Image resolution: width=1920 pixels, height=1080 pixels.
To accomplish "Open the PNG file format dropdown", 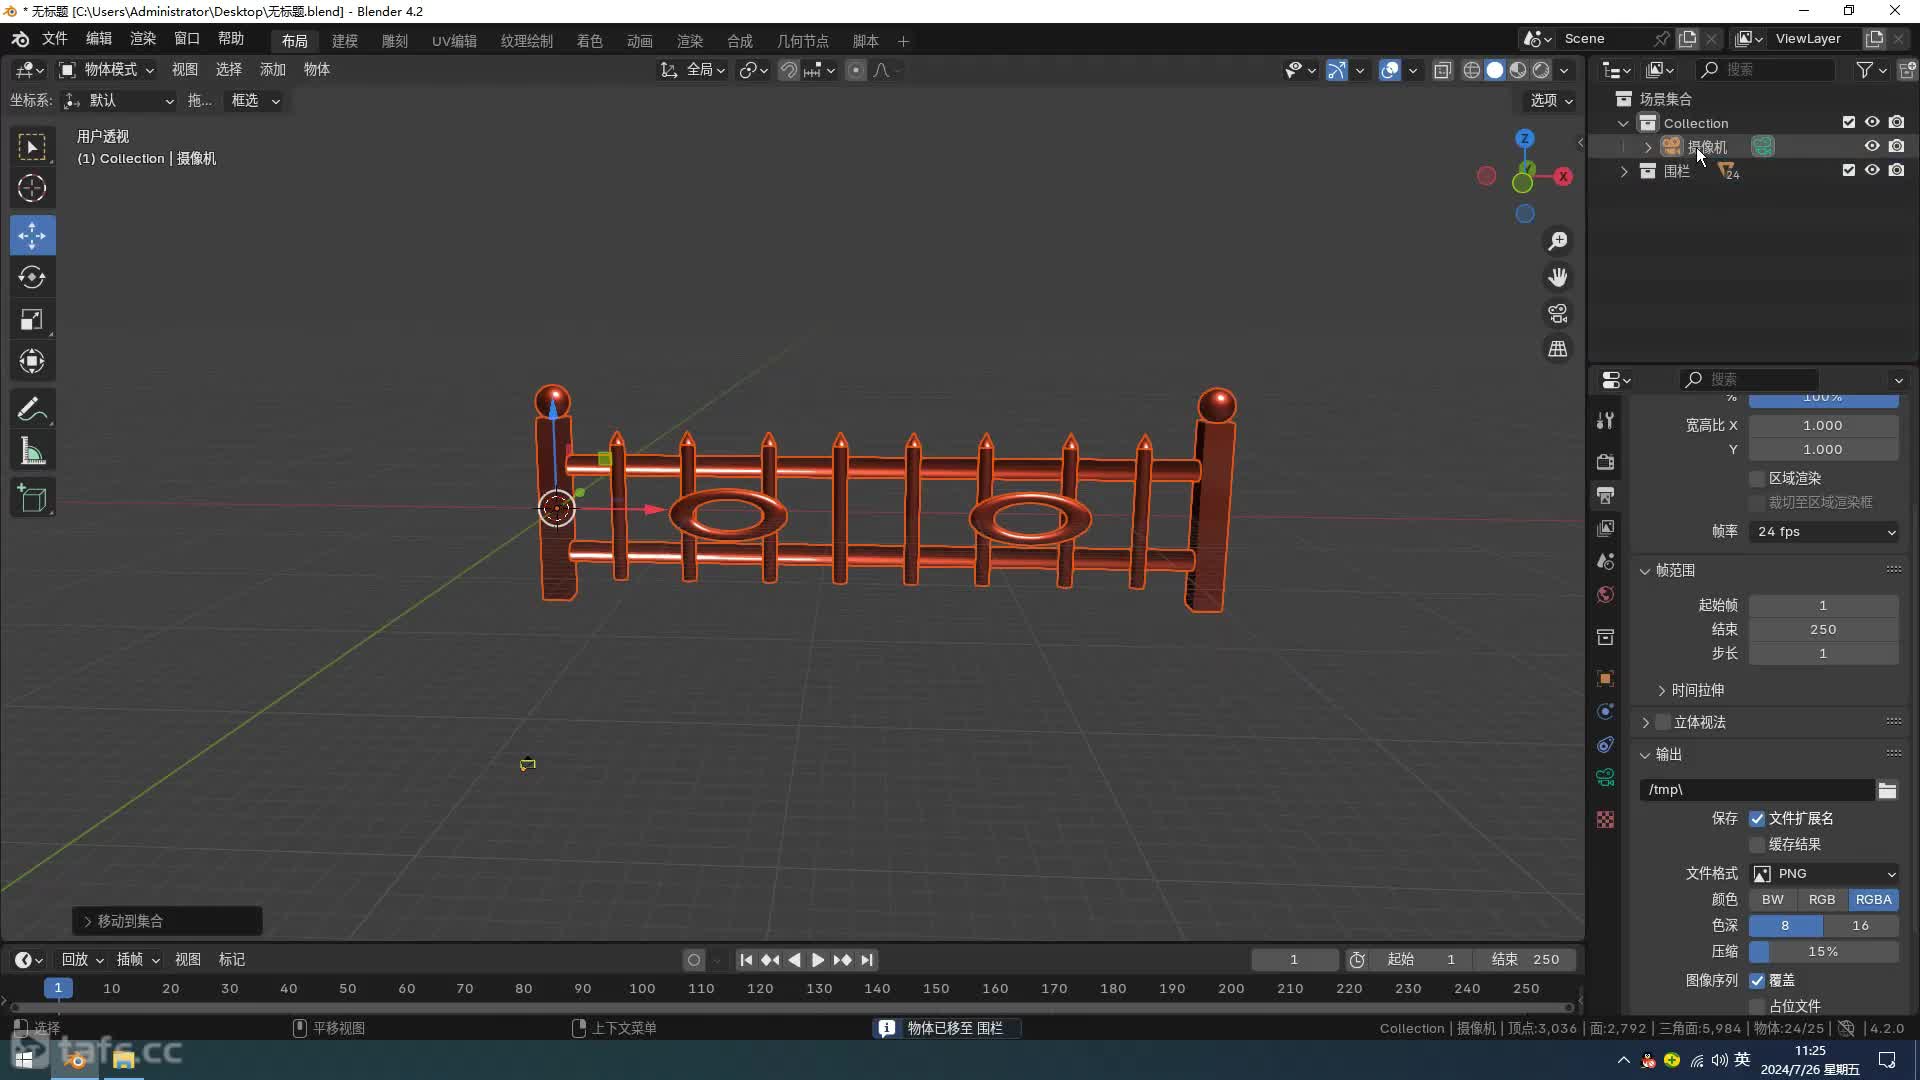I will click(x=1824, y=874).
